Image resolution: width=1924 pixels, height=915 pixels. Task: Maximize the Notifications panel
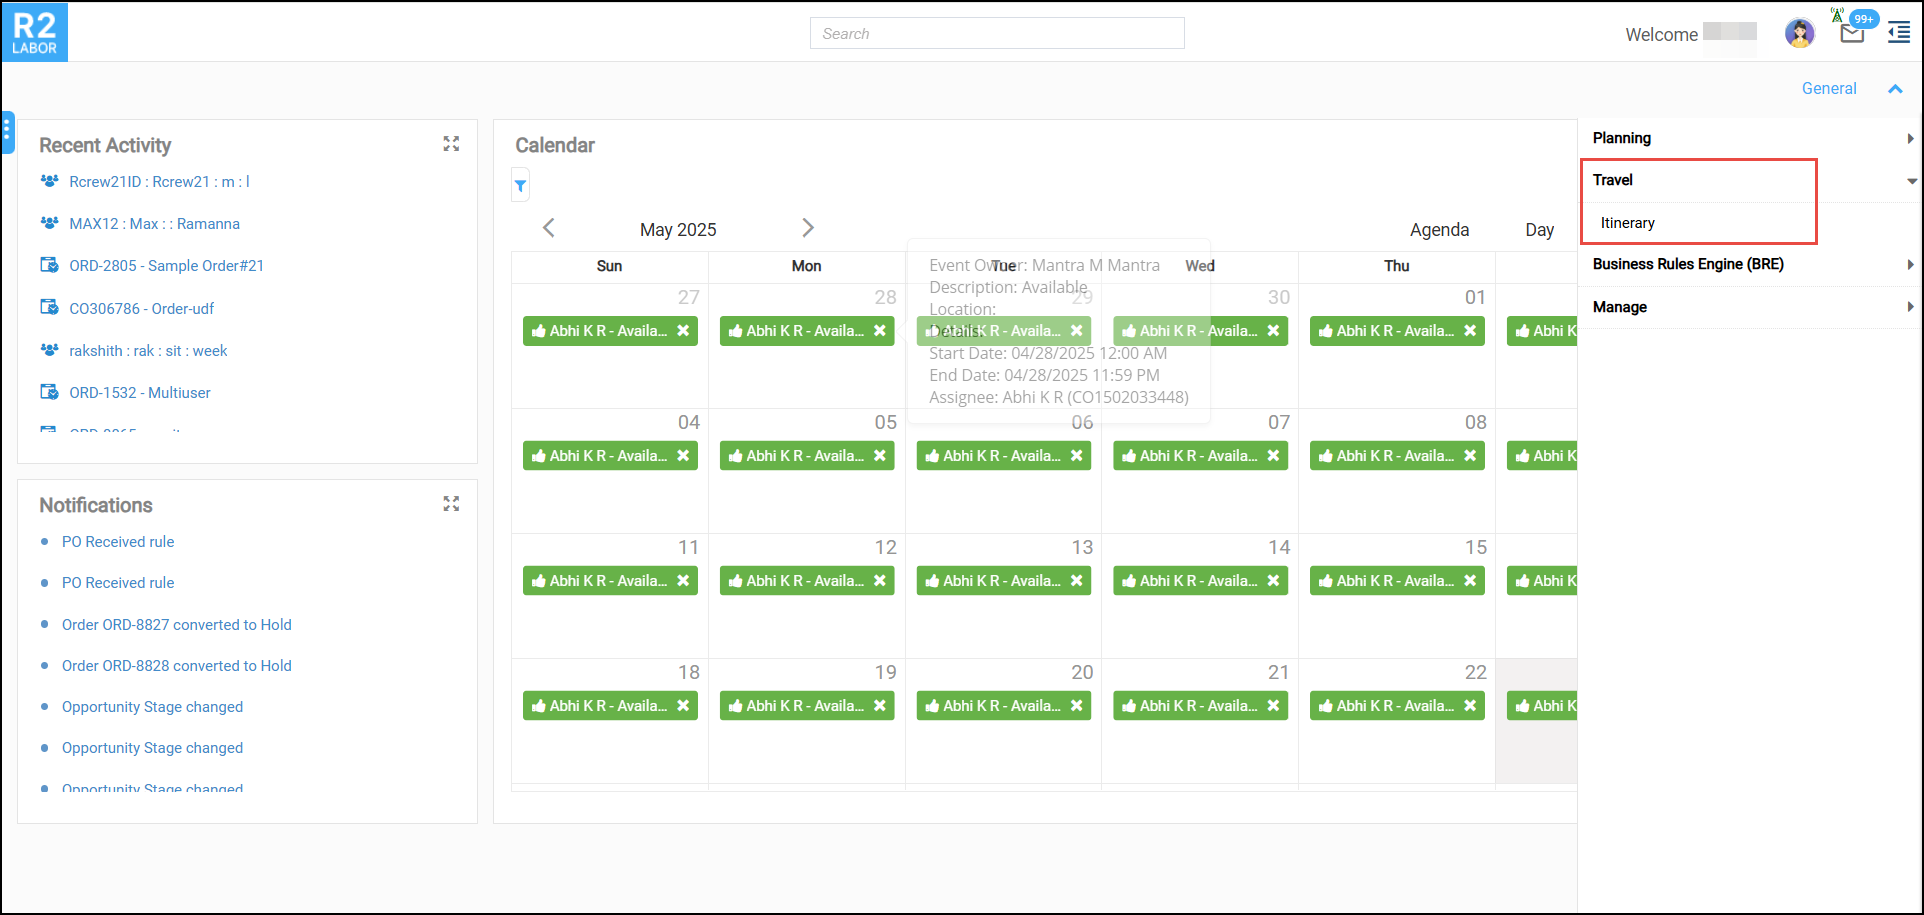point(451,504)
